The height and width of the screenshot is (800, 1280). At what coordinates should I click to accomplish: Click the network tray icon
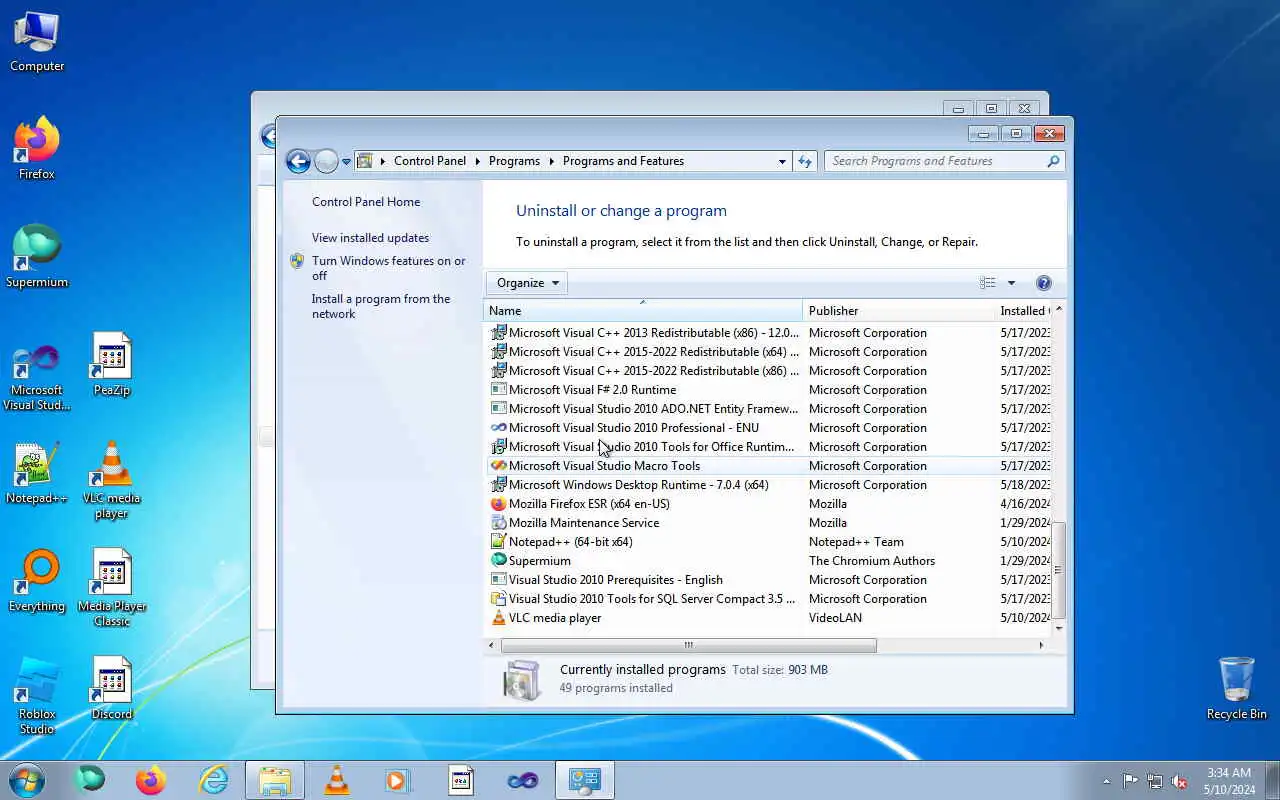[x=1155, y=781]
